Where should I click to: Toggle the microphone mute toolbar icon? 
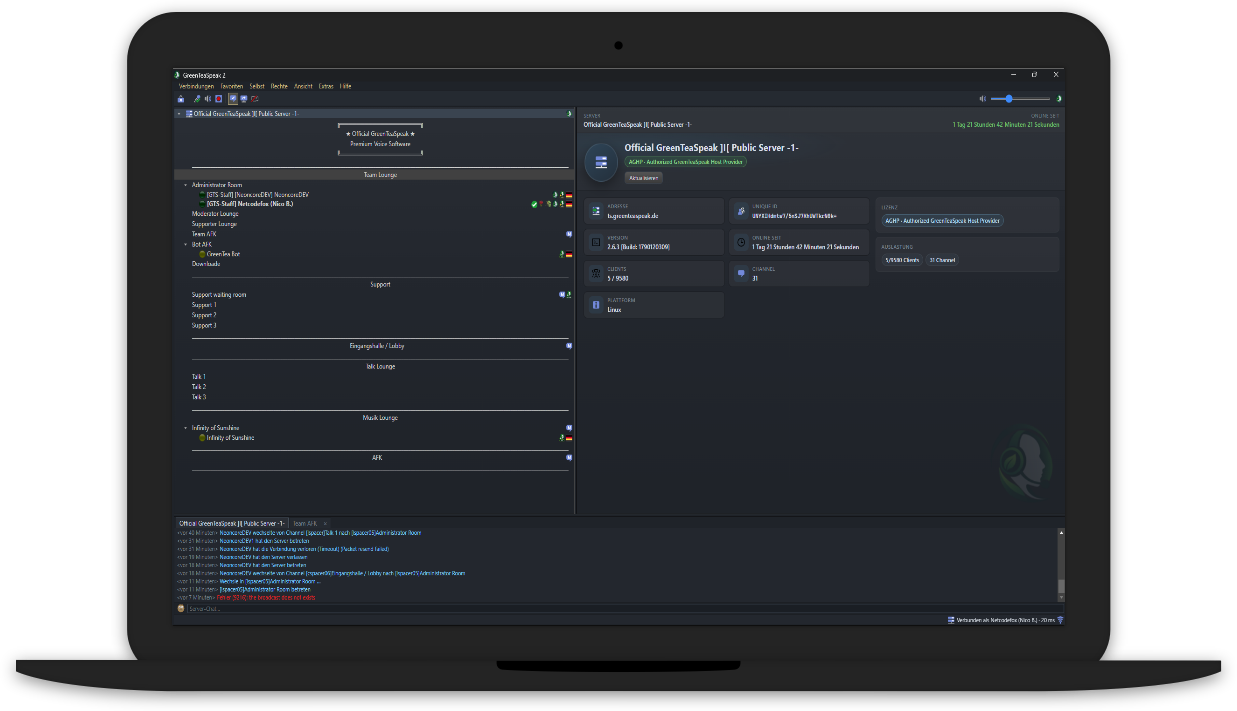click(x=197, y=99)
